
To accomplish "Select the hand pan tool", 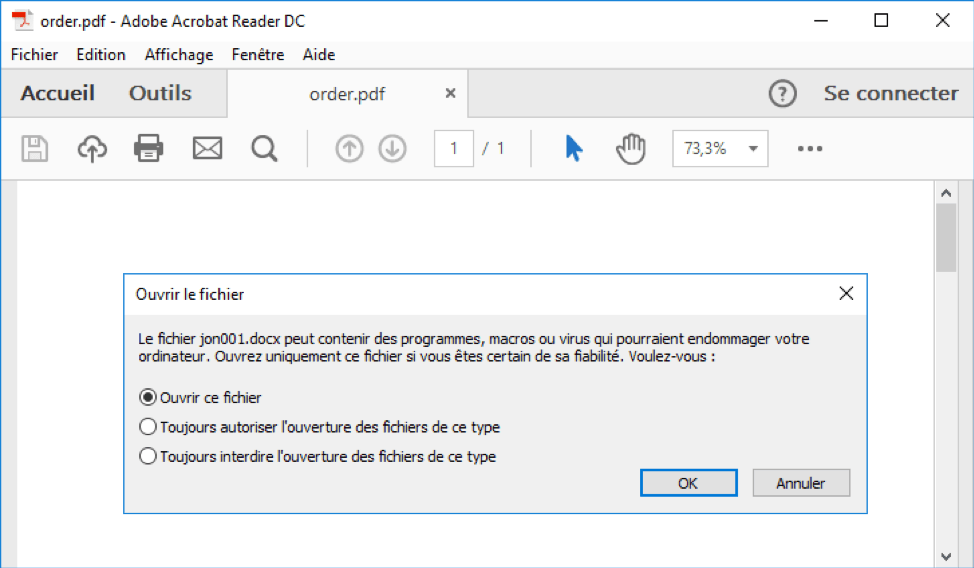I will (630, 149).
